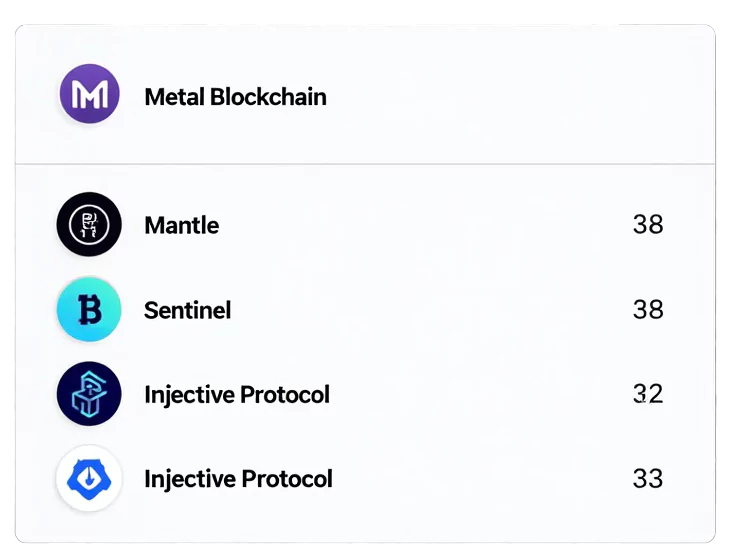Click blank gap between Injective Protocol and 33

[x=480, y=479]
